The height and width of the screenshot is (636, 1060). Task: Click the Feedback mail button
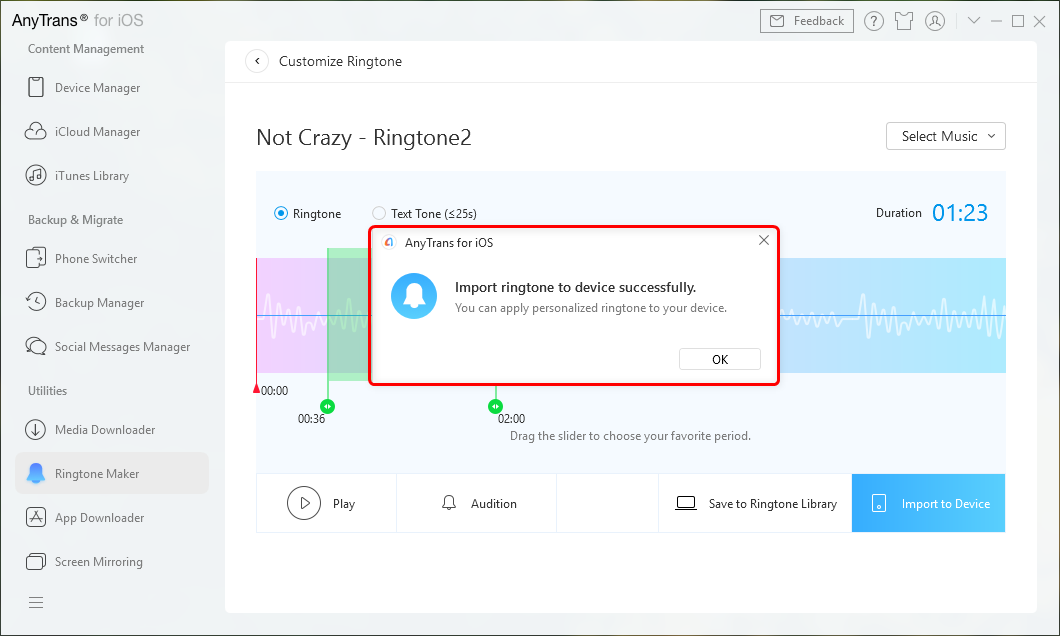point(808,21)
